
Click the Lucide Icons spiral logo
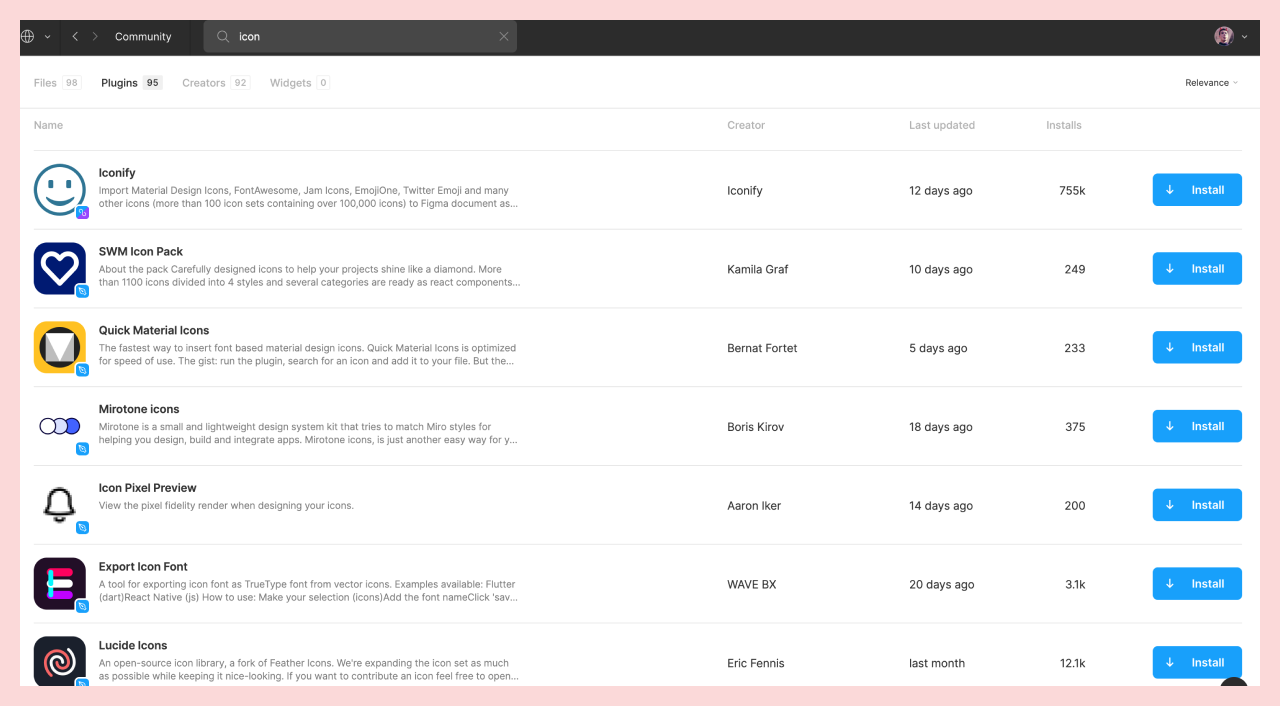pyautogui.click(x=60, y=661)
